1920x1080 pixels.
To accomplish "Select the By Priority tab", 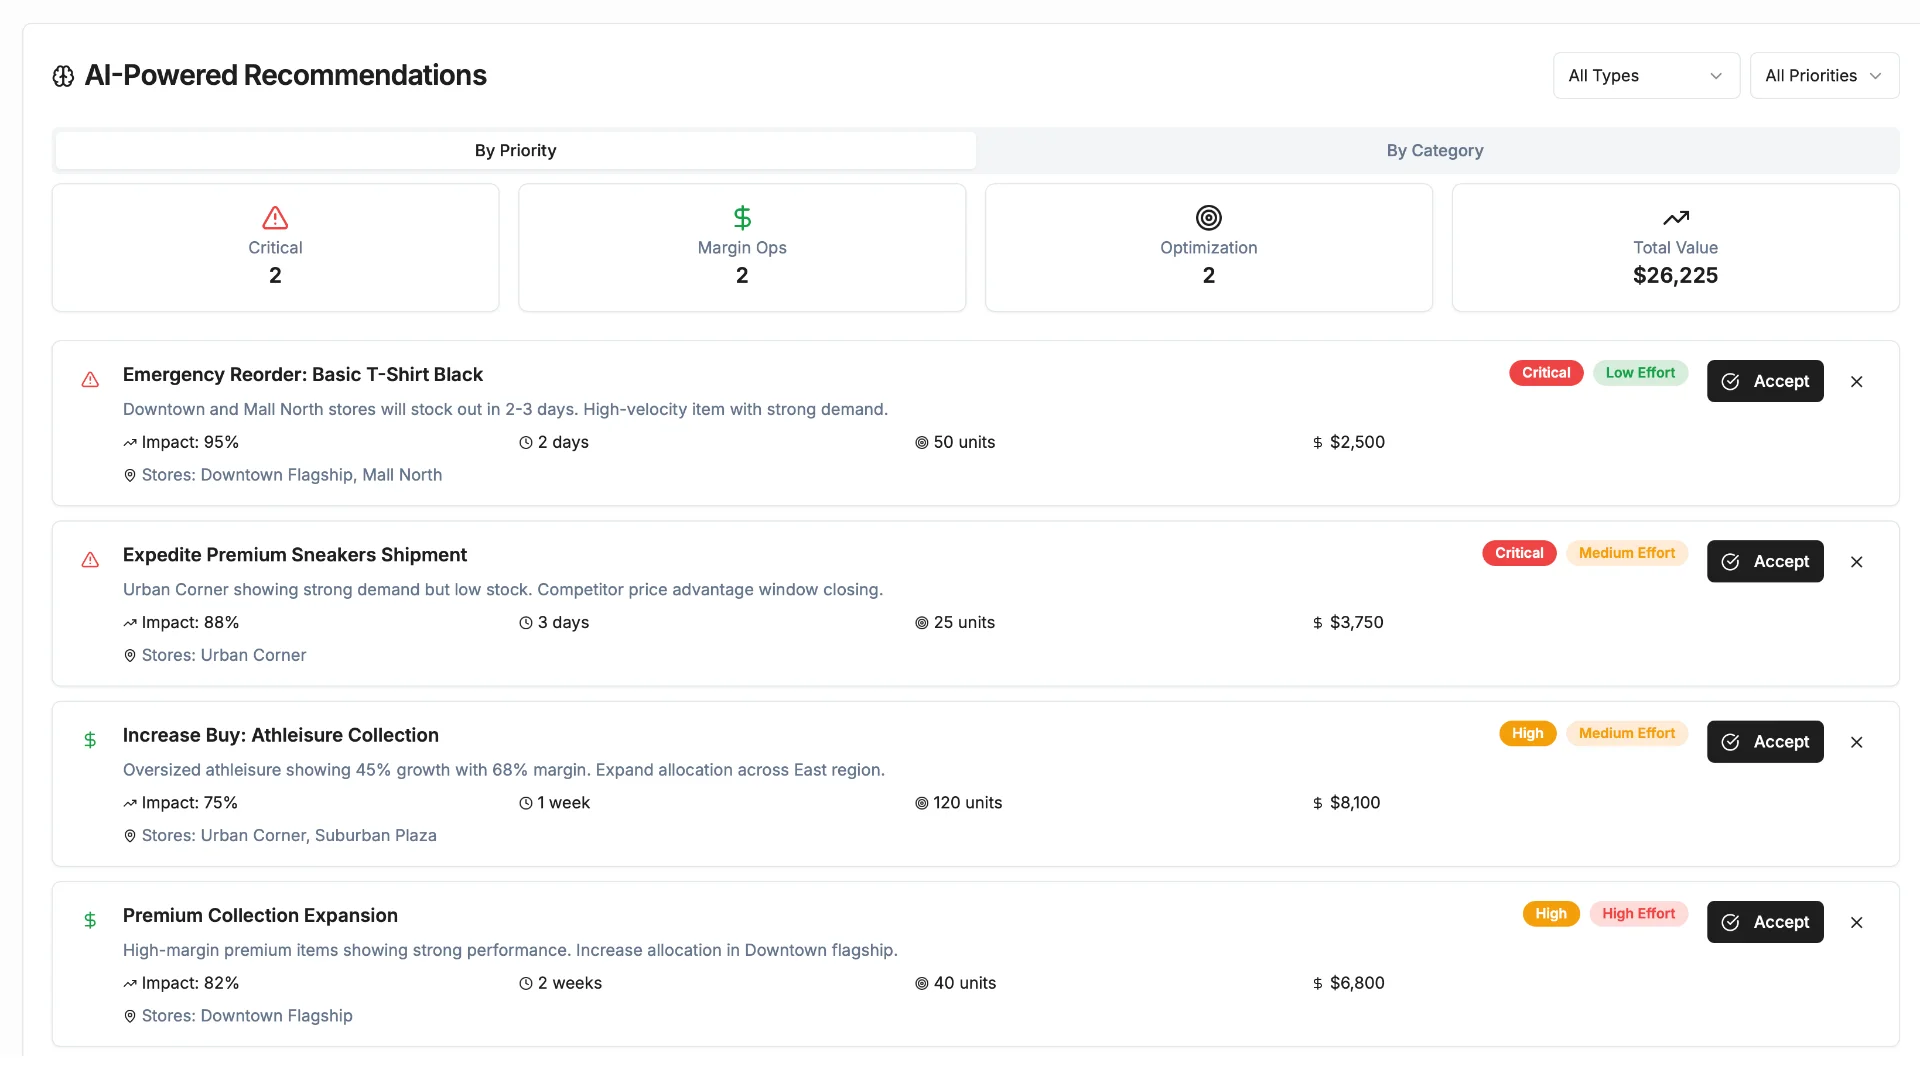I will [x=514, y=150].
